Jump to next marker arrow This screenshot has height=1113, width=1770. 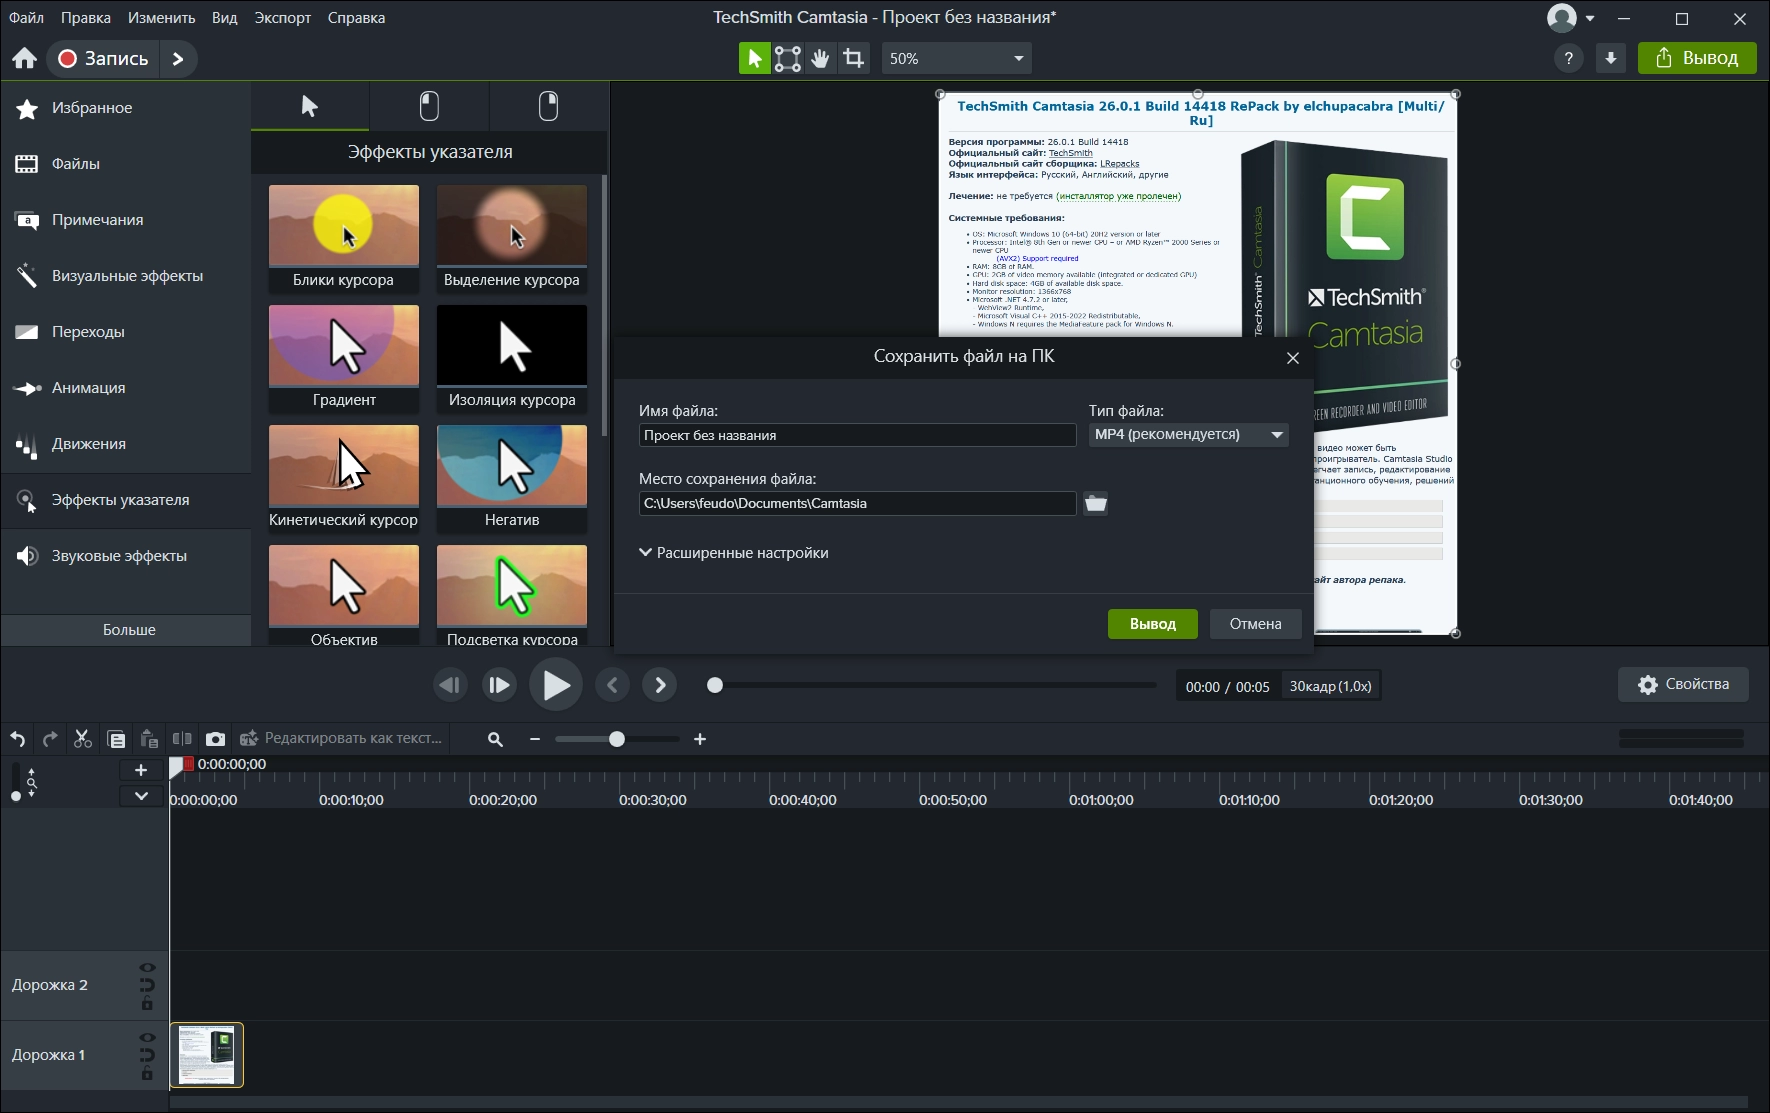(660, 685)
